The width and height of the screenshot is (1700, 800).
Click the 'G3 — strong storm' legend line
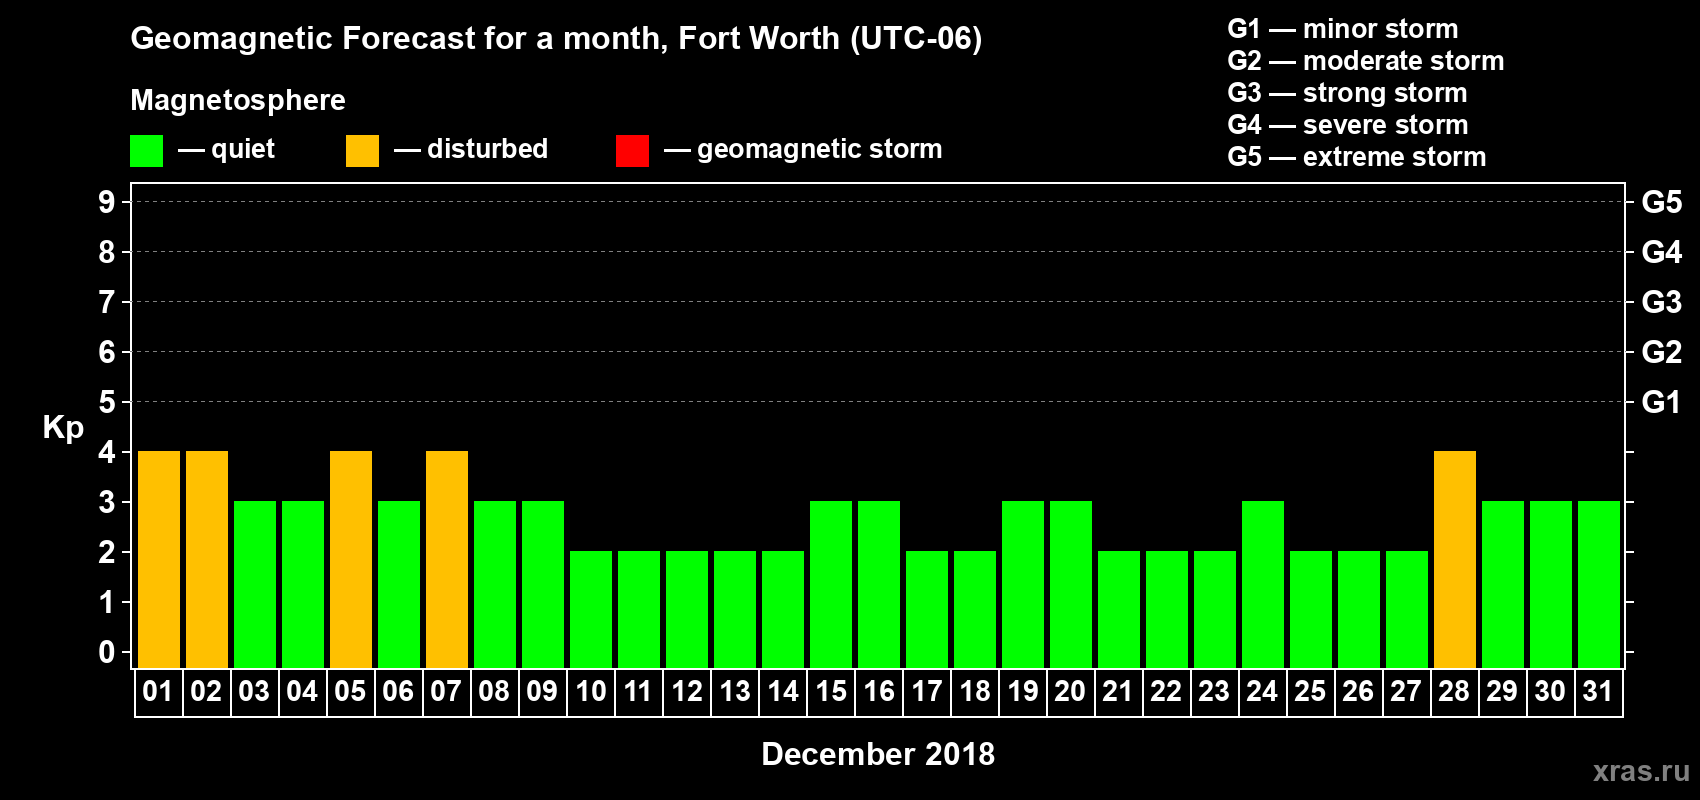point(1348,93)
